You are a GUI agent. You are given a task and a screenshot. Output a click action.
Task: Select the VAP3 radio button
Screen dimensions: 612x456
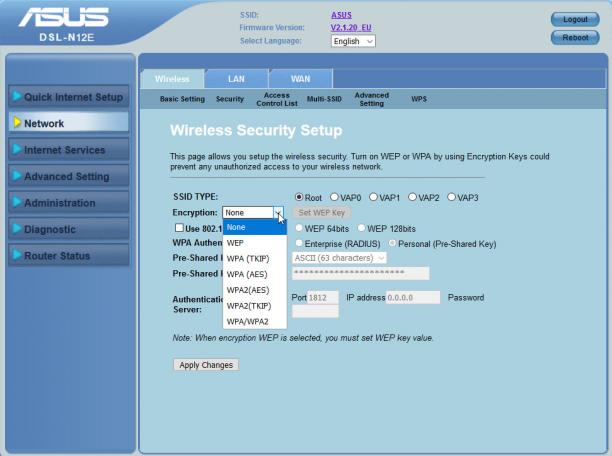(451, 197)
